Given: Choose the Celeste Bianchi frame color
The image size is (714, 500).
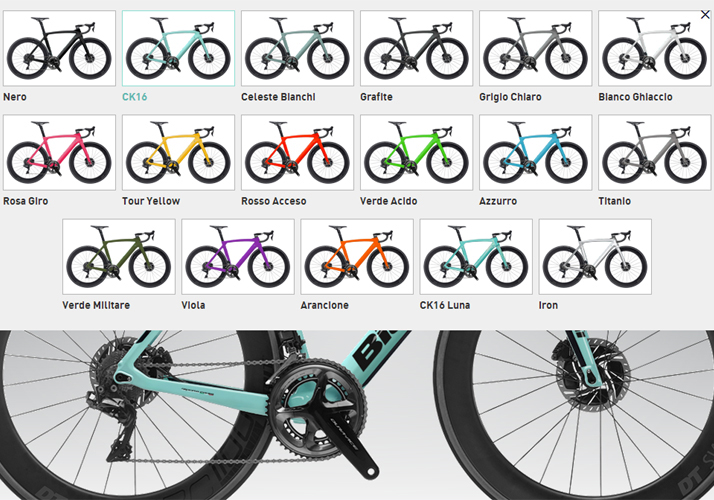Looking at the screenshot, I should (x=297, y=48).
